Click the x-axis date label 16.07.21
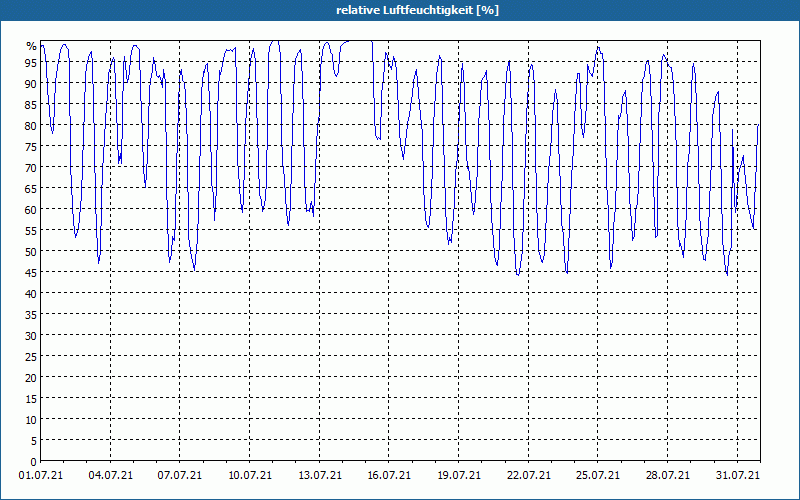Viewport: 800px width, 500px height. [389, 475]
